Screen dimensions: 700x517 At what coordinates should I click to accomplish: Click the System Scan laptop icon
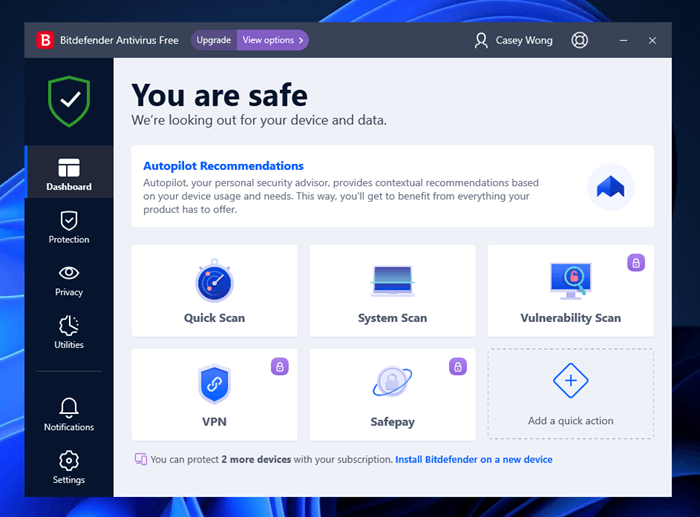pos(392,281)
